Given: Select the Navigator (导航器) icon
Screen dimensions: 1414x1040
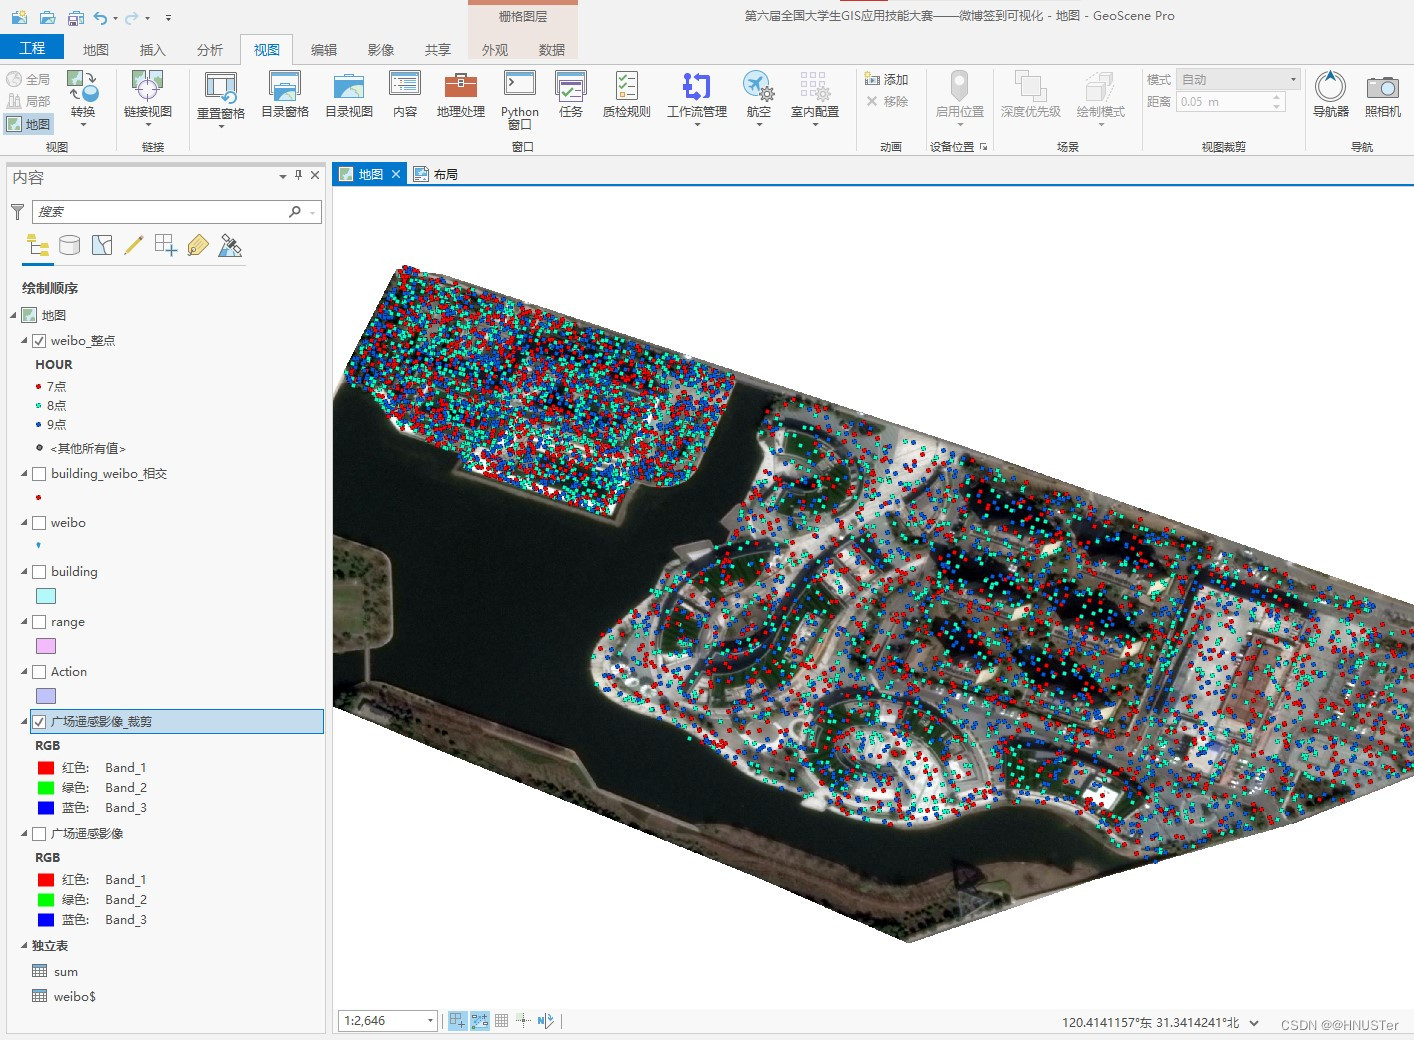Looking at the screenshot, I should pos(1330,95).
